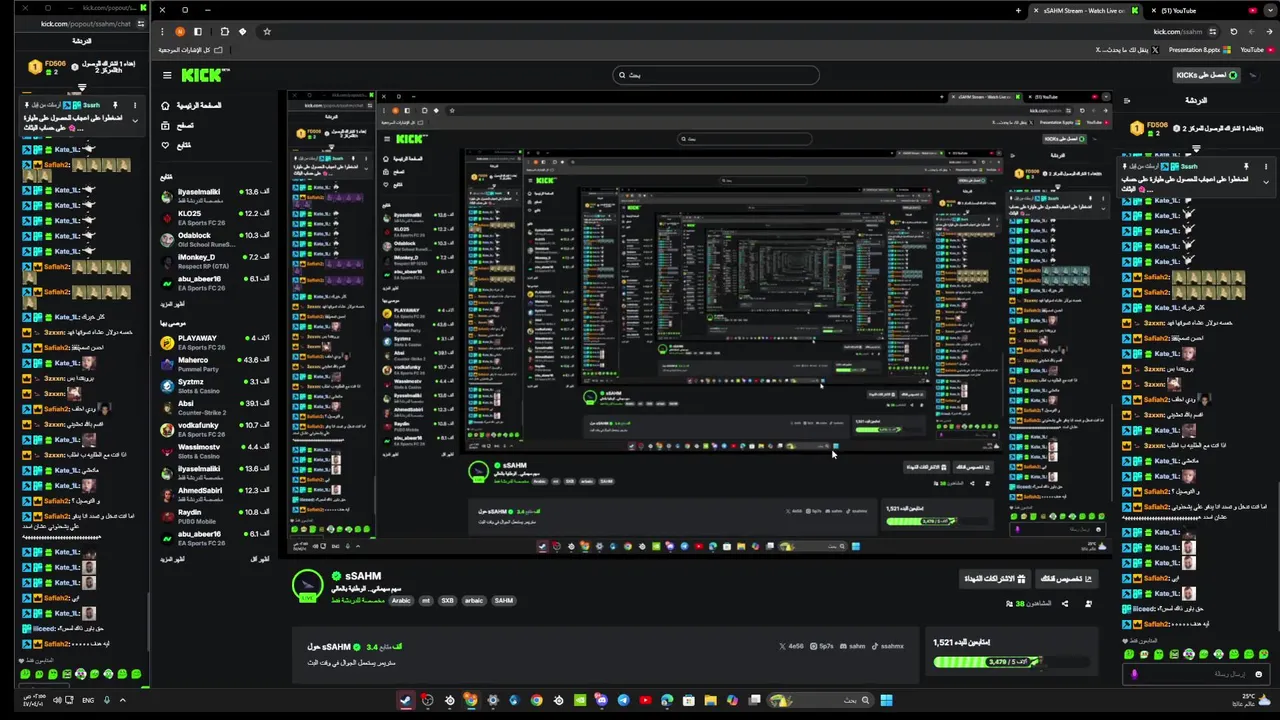Click the sSAHM channel avatar
The width and height of the screenshot is (1280, 720).
(x=308, y=586)
